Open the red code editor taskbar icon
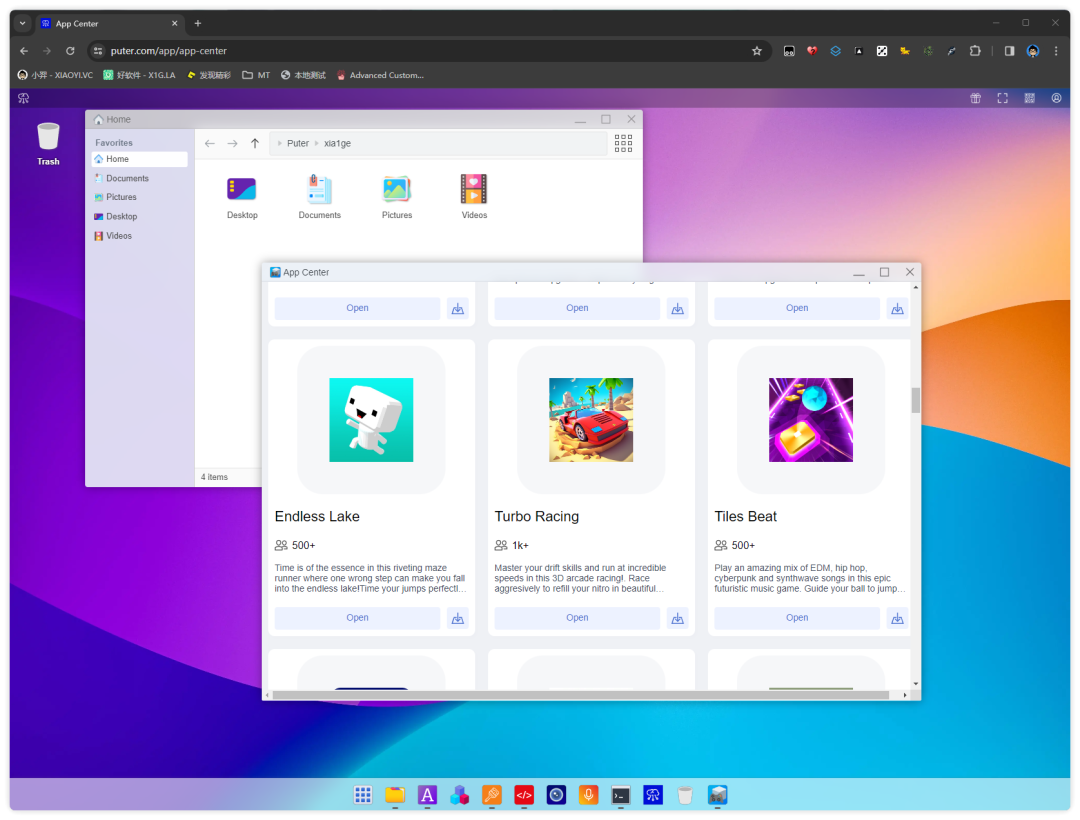 tap(524, 795)
